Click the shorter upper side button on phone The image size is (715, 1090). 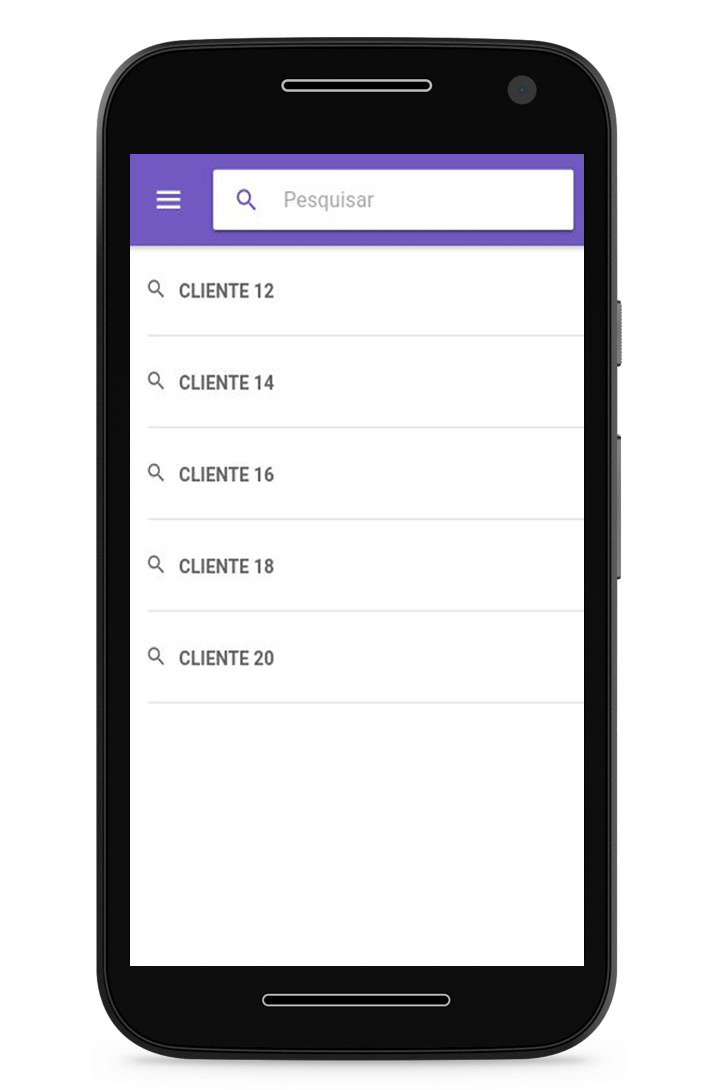[x=618, y=333]
